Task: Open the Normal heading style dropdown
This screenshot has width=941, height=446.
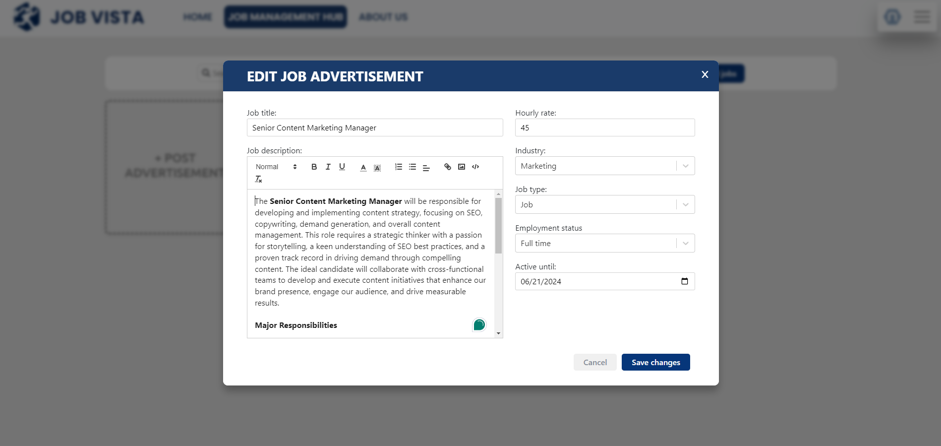Action: point(276,167)
